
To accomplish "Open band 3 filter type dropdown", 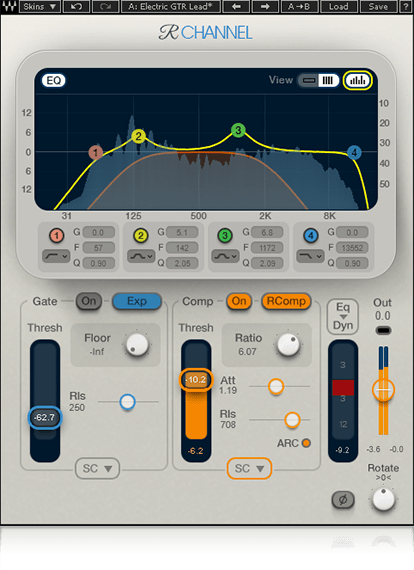I will tap(225, 256).
